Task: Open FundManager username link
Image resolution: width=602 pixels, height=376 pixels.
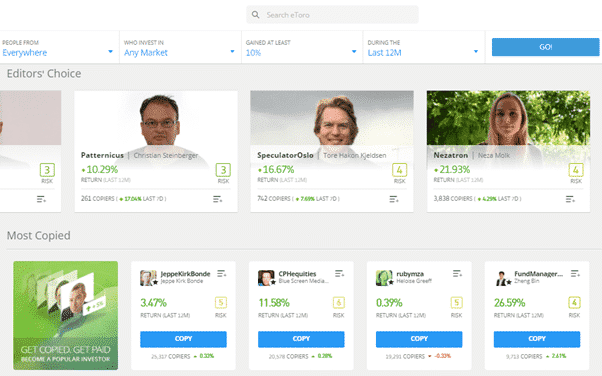Action: coord(539,274)
